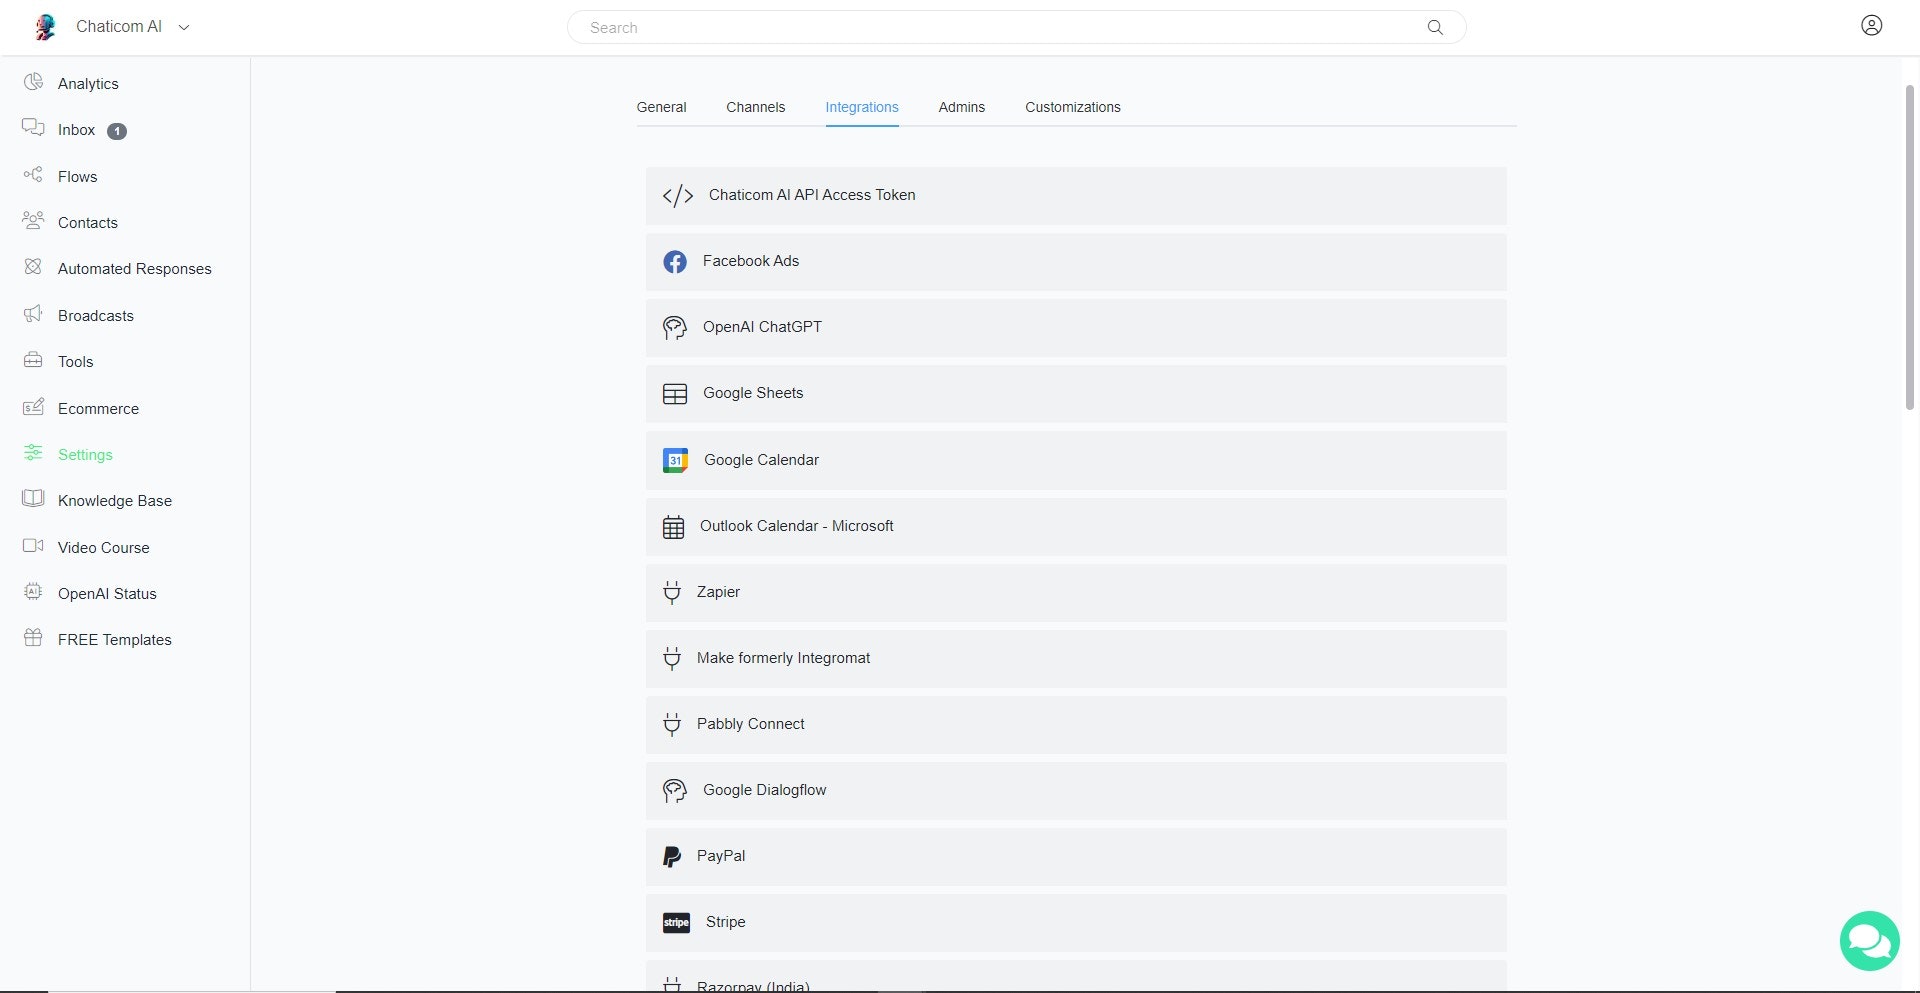Switch to the Admins tab
This screenshot has height=993, width=1920.
click(x=961, y=107)
